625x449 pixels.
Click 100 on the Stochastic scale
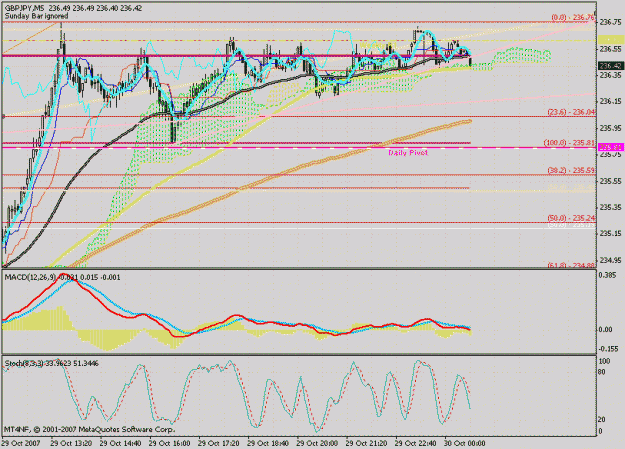(x=605, y=361)
